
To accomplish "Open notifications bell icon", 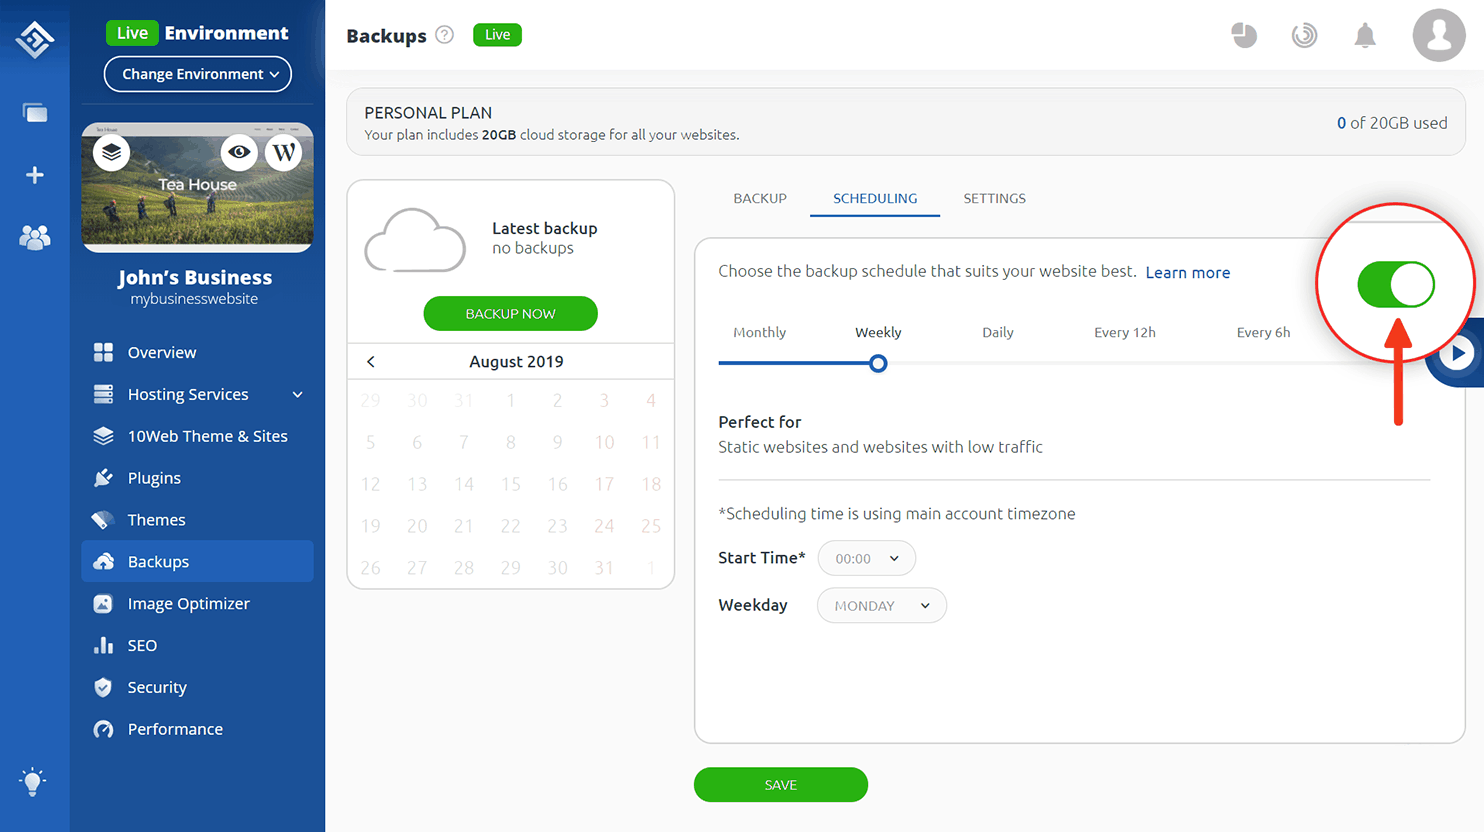I will click(x=1365, y=35).
